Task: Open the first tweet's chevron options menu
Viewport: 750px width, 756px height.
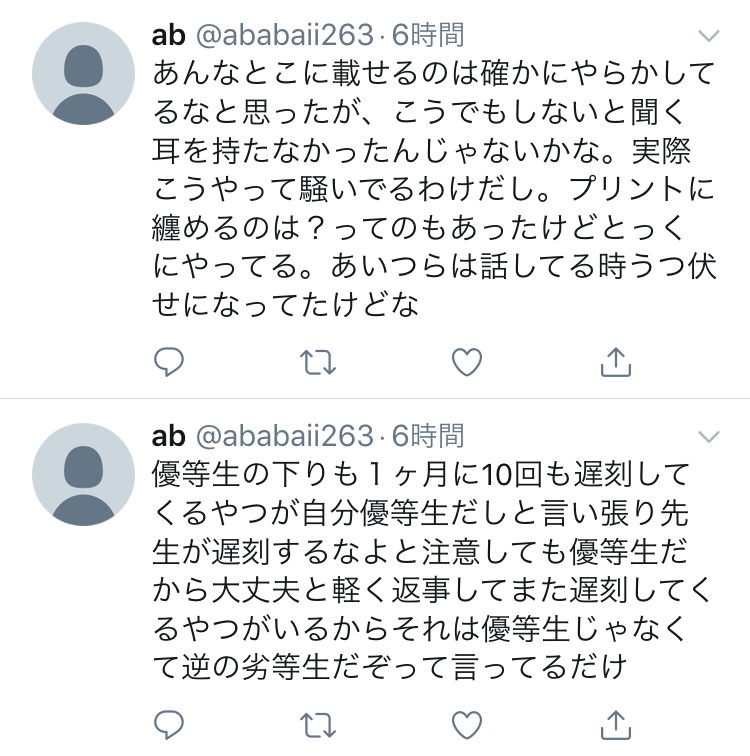Action: [708, 37]
